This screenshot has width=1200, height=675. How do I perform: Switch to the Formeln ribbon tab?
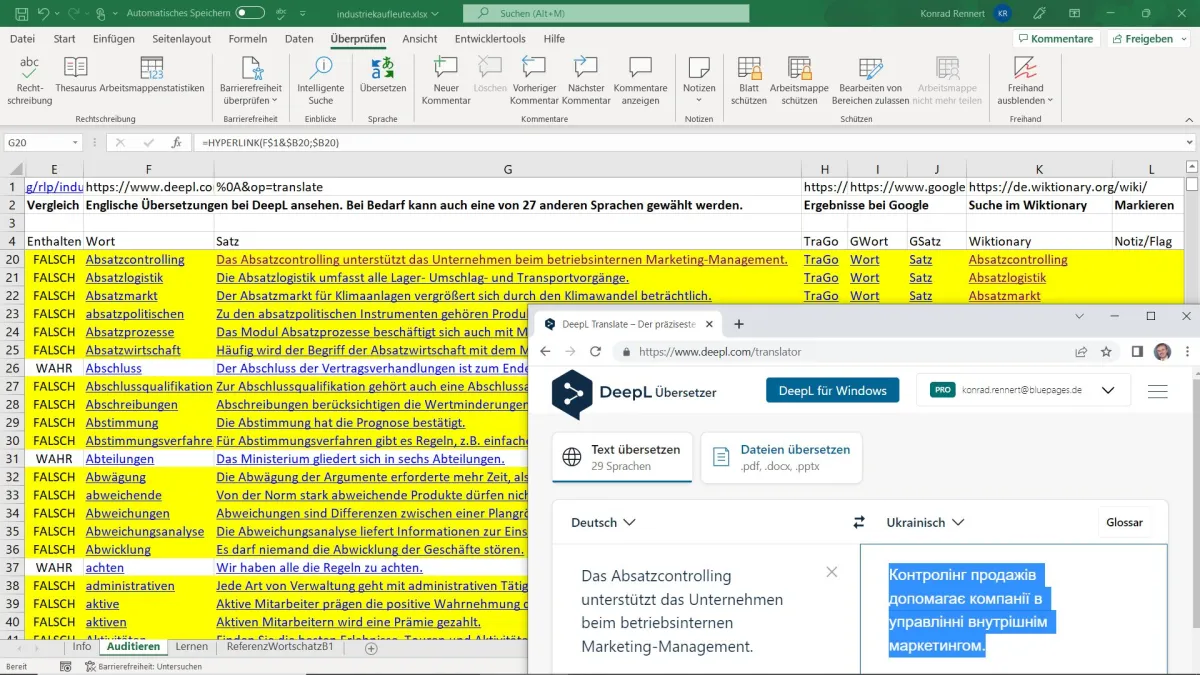247,39
